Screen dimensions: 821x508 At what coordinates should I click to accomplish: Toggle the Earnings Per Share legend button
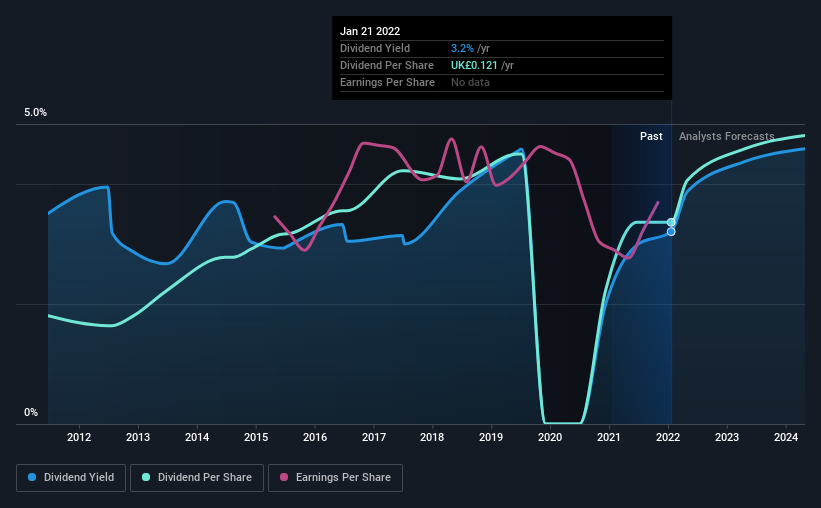pos(336,478)
